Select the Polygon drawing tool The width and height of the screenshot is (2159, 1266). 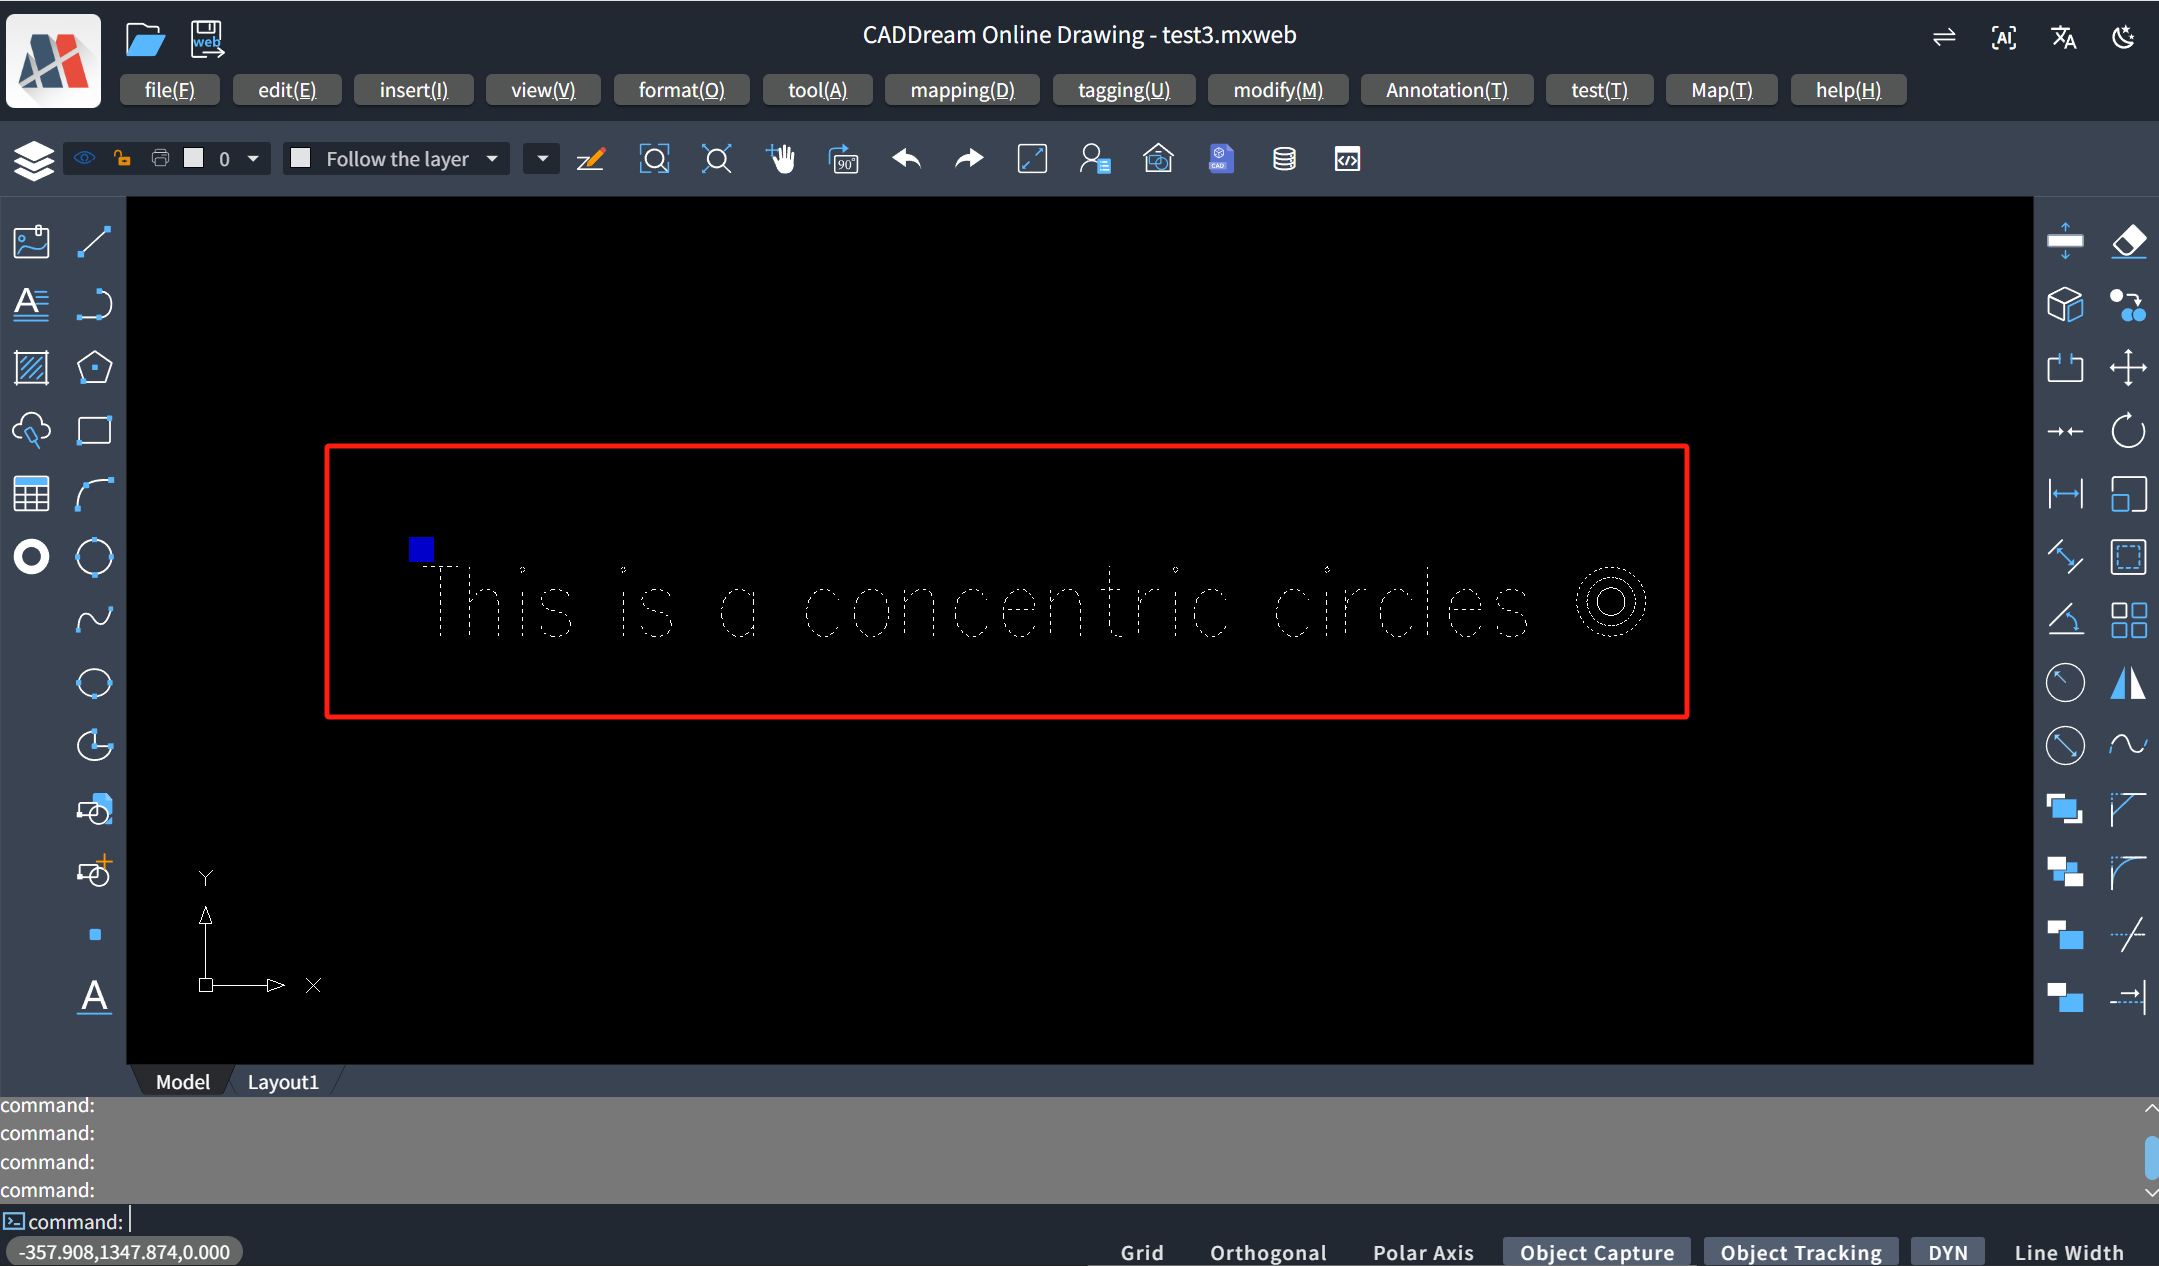point(94,367)
